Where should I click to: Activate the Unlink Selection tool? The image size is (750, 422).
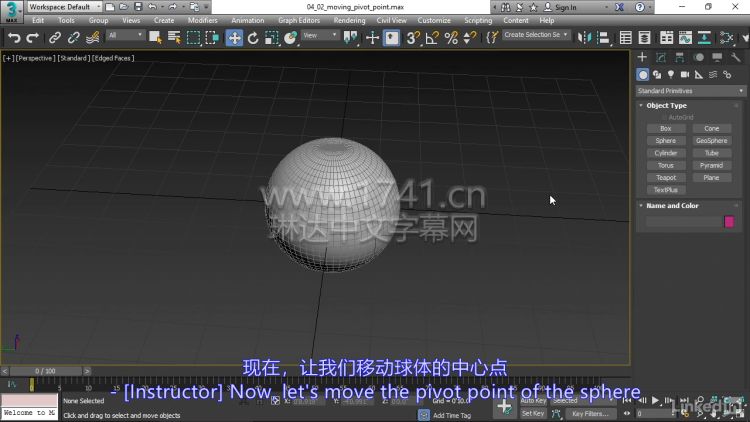[x=73, y=38]
